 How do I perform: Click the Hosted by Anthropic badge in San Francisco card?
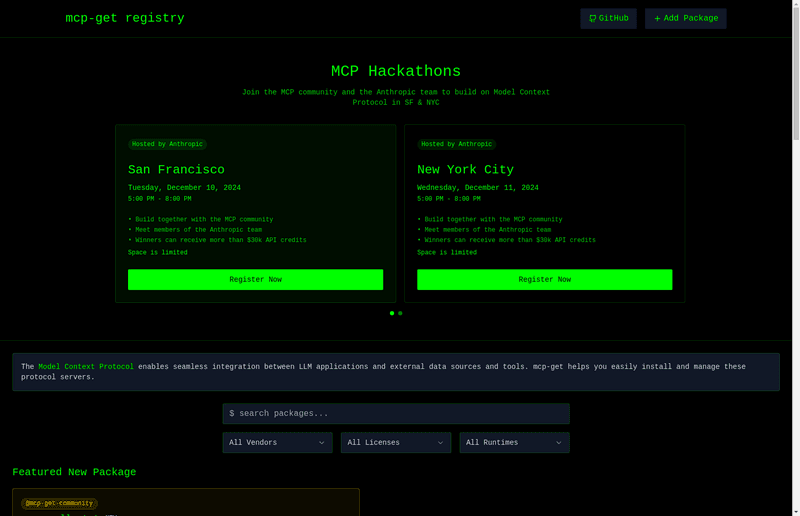point(167,144)
